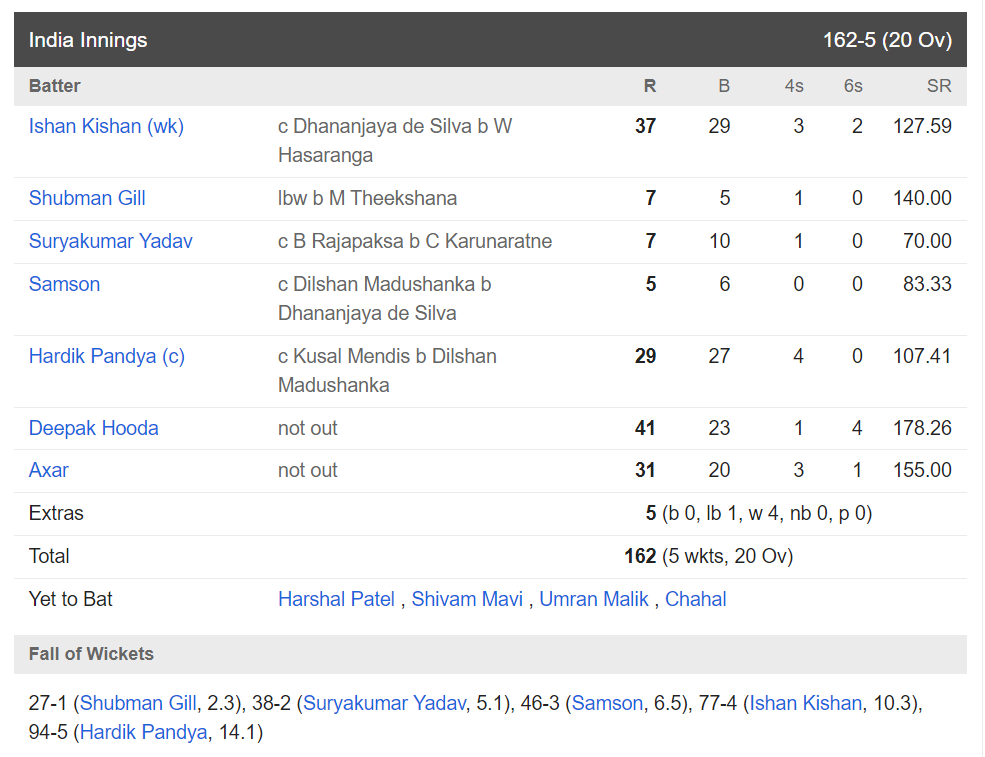
Task: Click the Deepak Hooda player link
Action: 93,428
